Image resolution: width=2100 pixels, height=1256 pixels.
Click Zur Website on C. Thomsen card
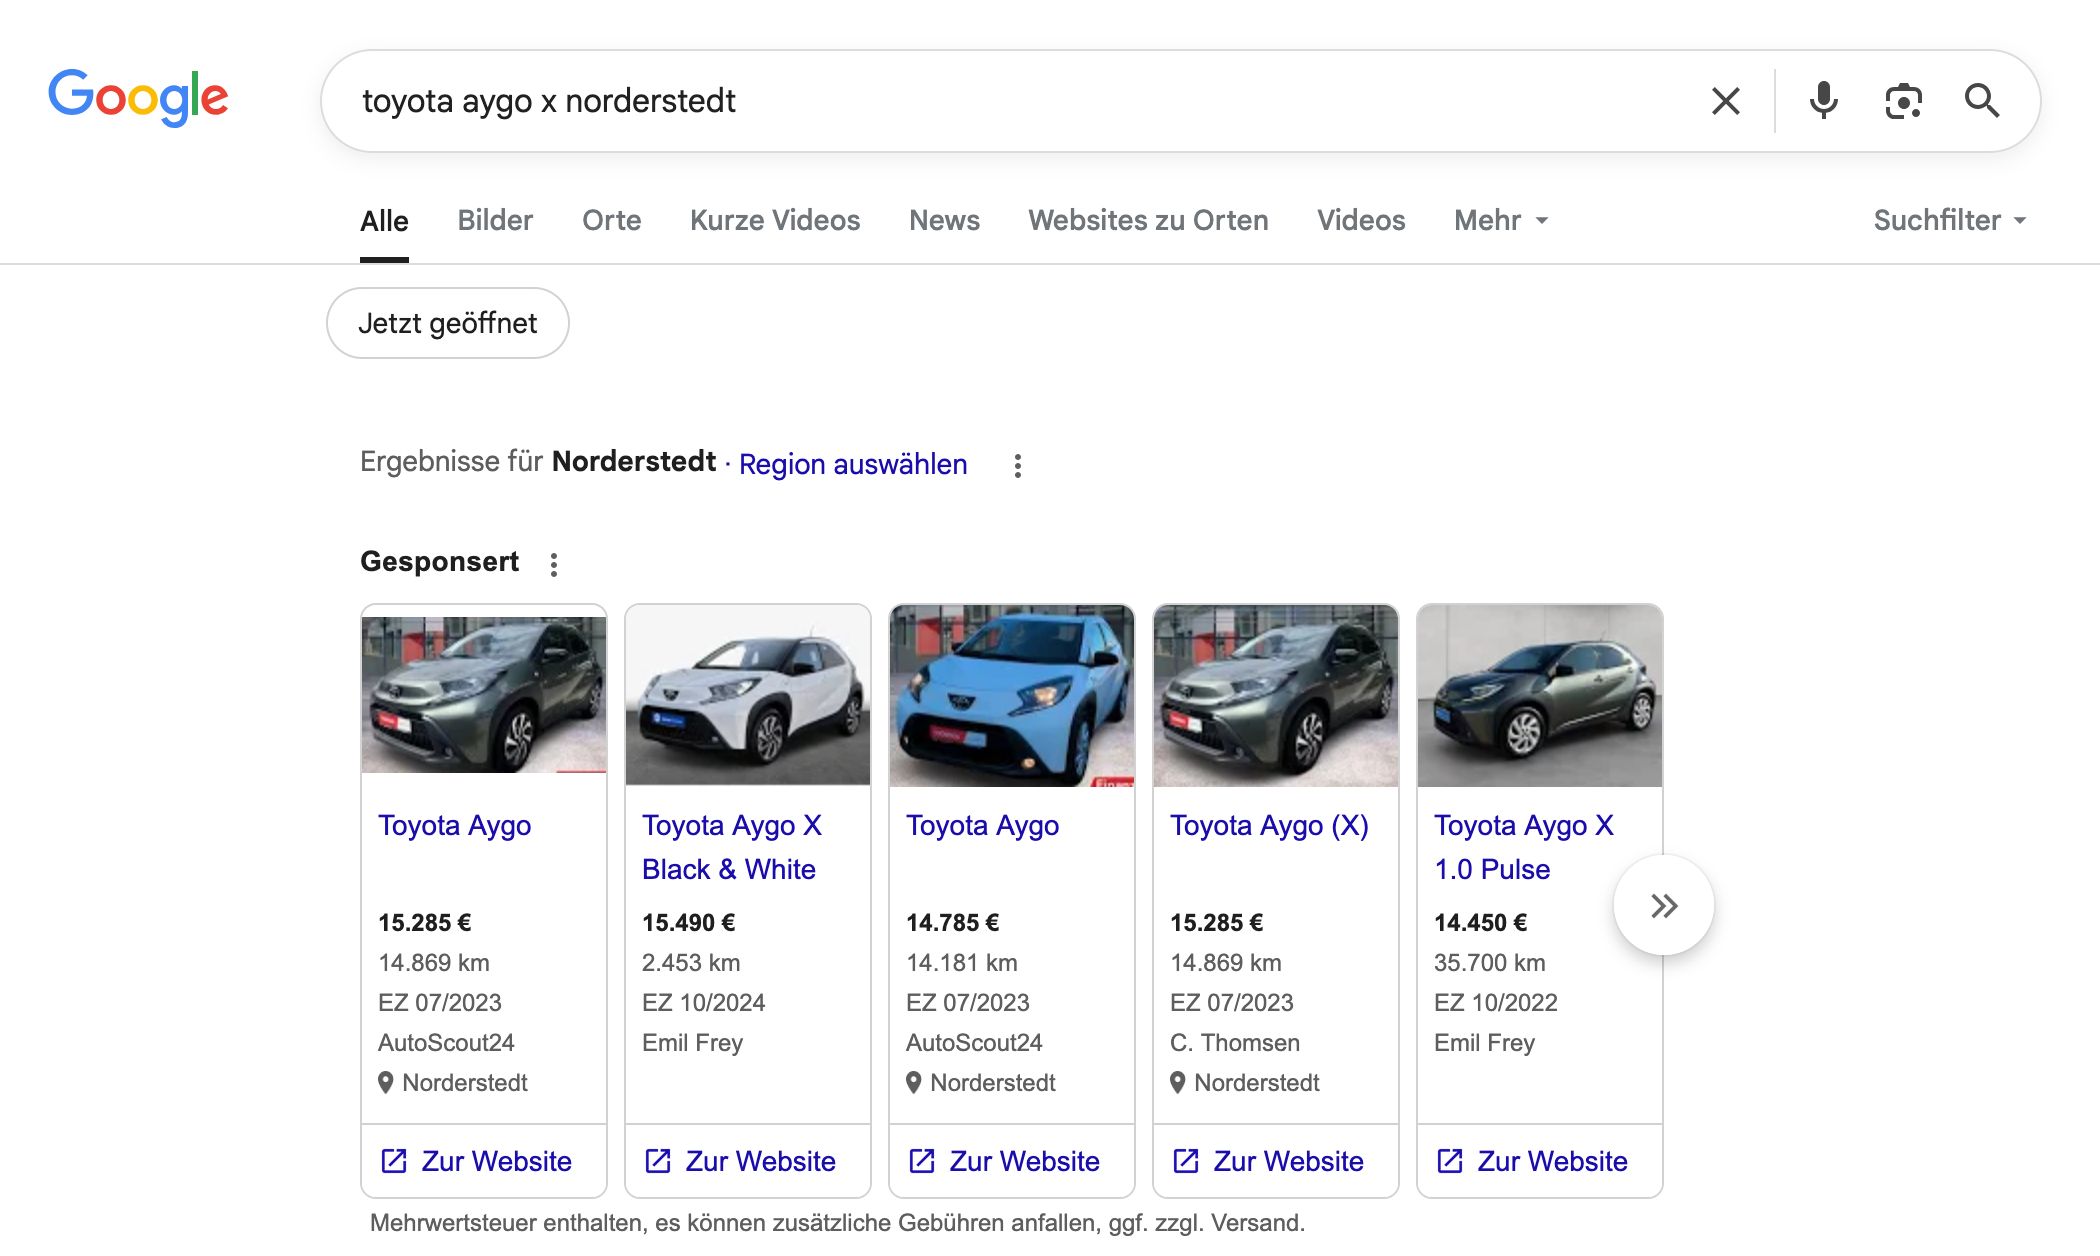tap(1276, 1161)
